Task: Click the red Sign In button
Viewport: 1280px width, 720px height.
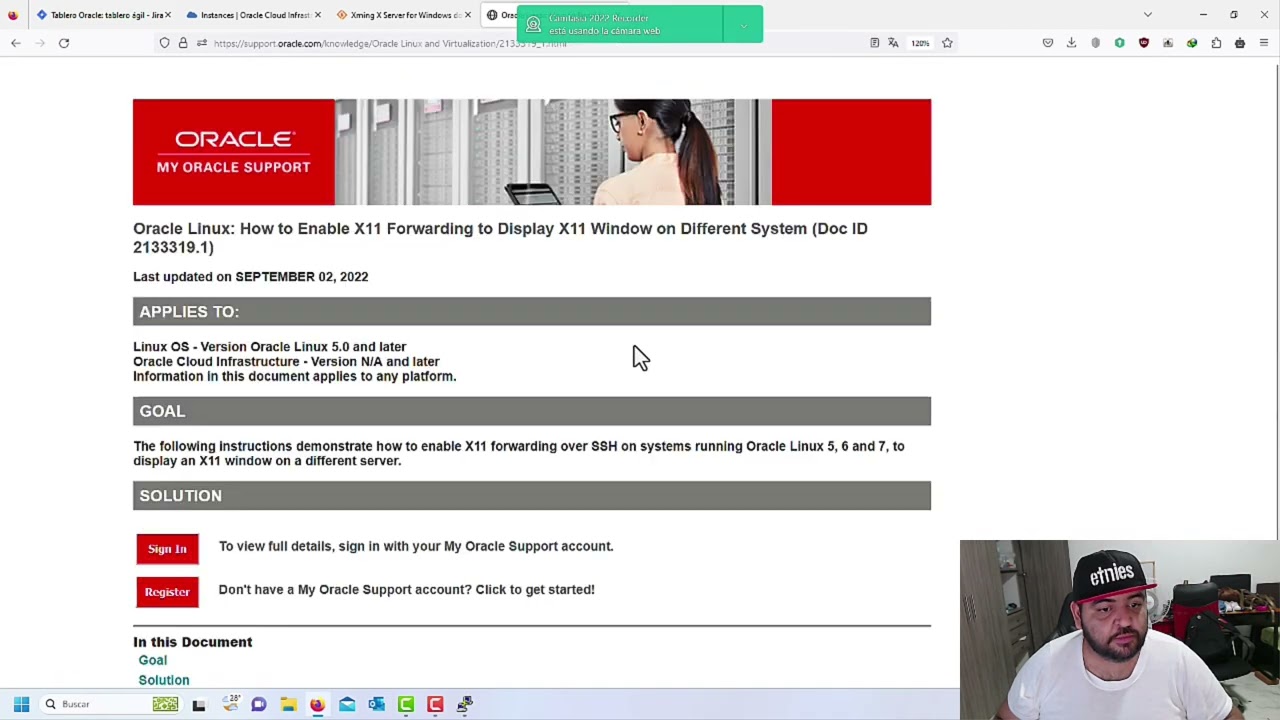Action: (x=168, y=549)
